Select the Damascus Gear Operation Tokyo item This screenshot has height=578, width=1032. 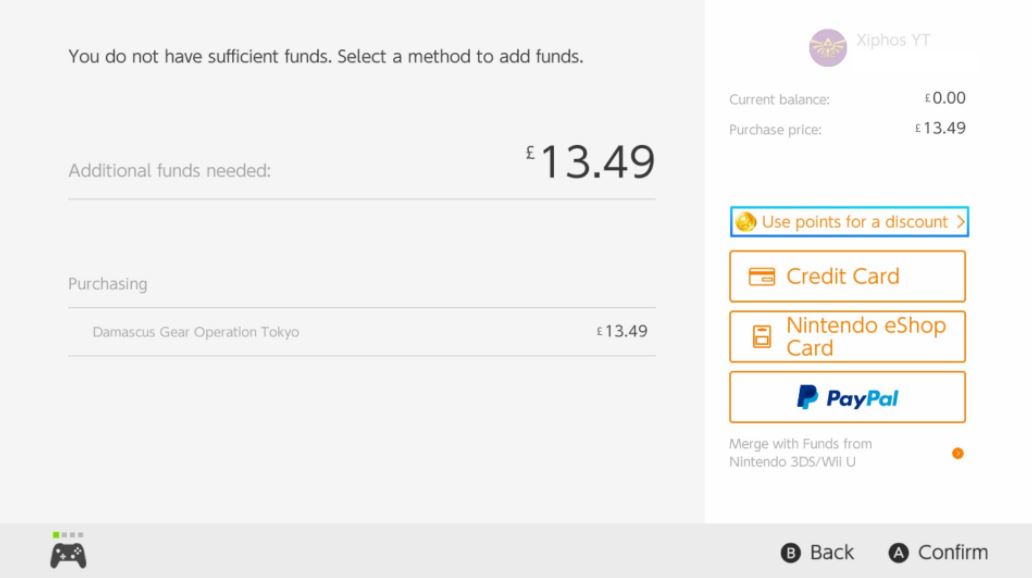(196, 332)
